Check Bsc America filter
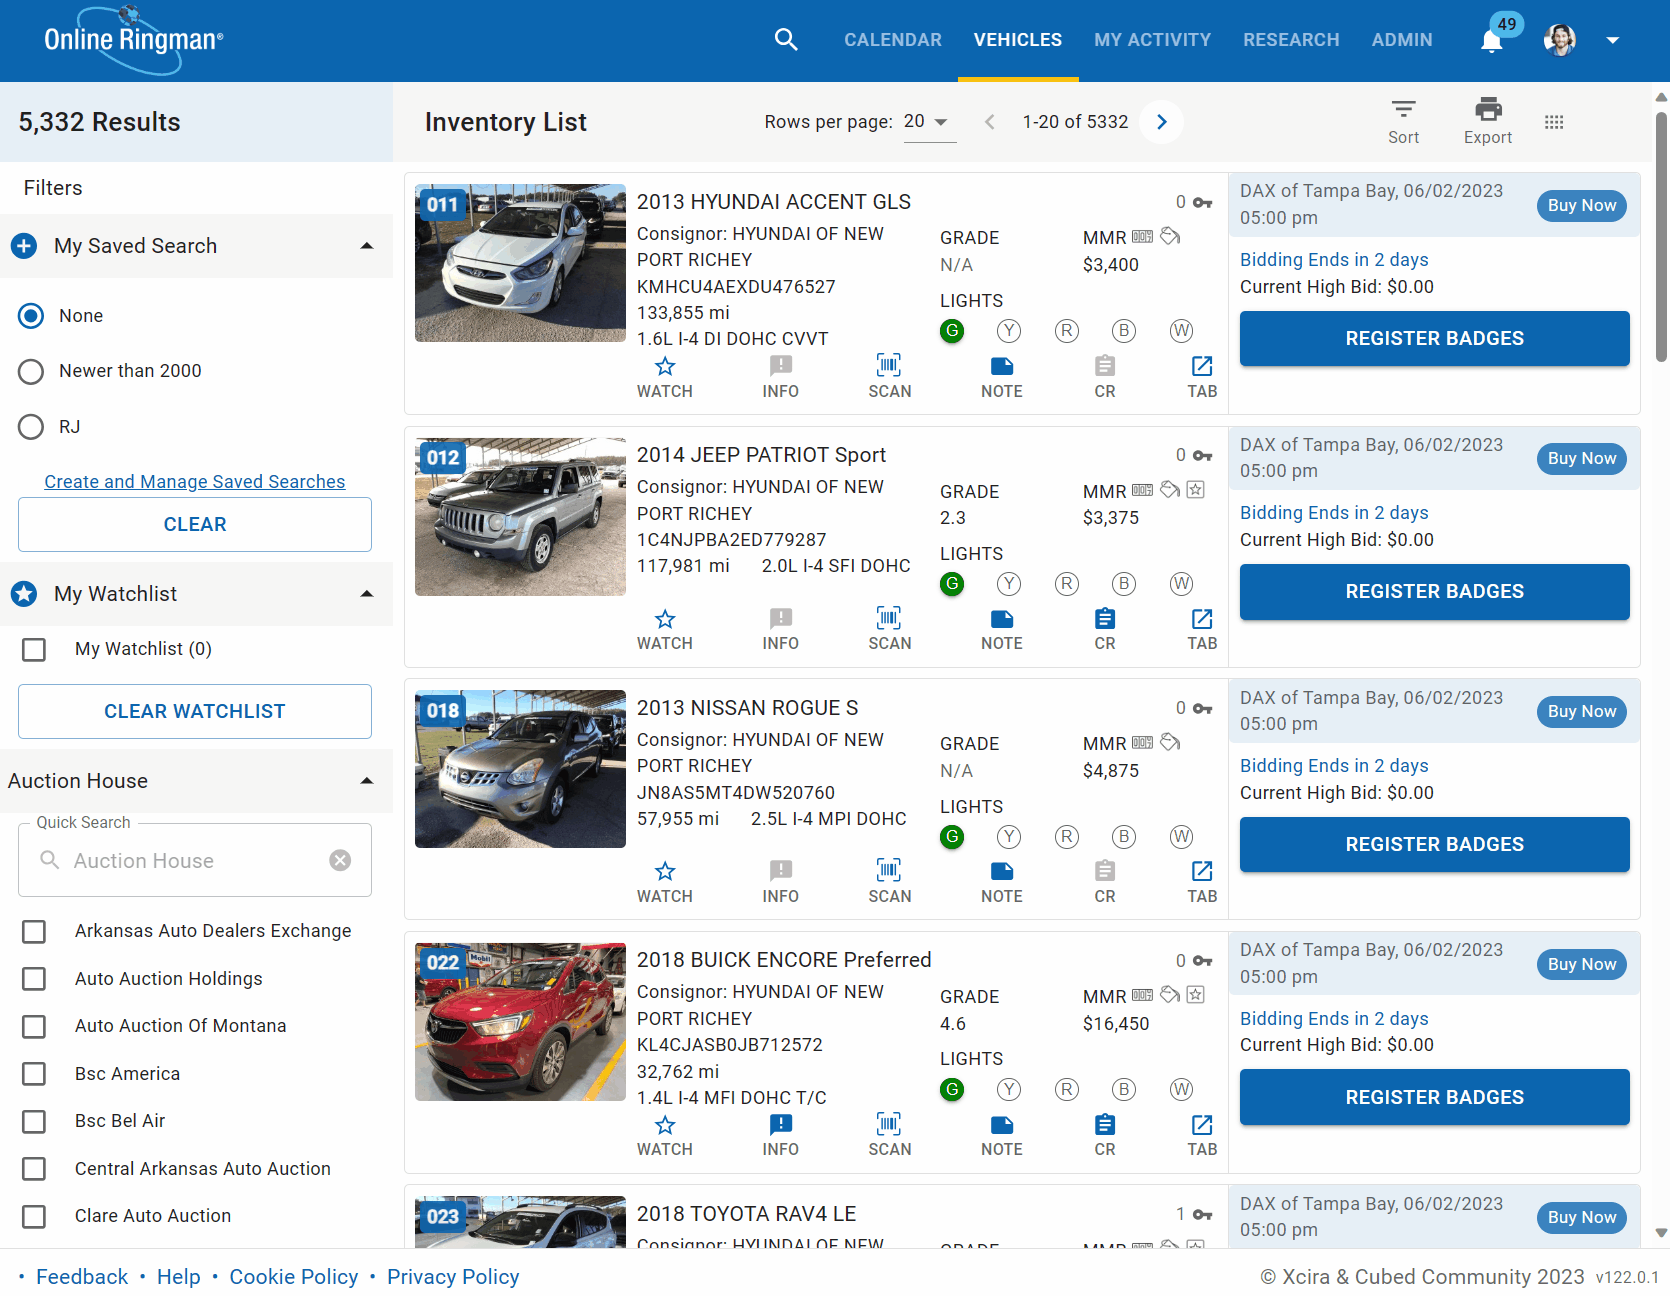Image resolution: width=1670 pixels, height=1296 pixels. coord(34,1074)
